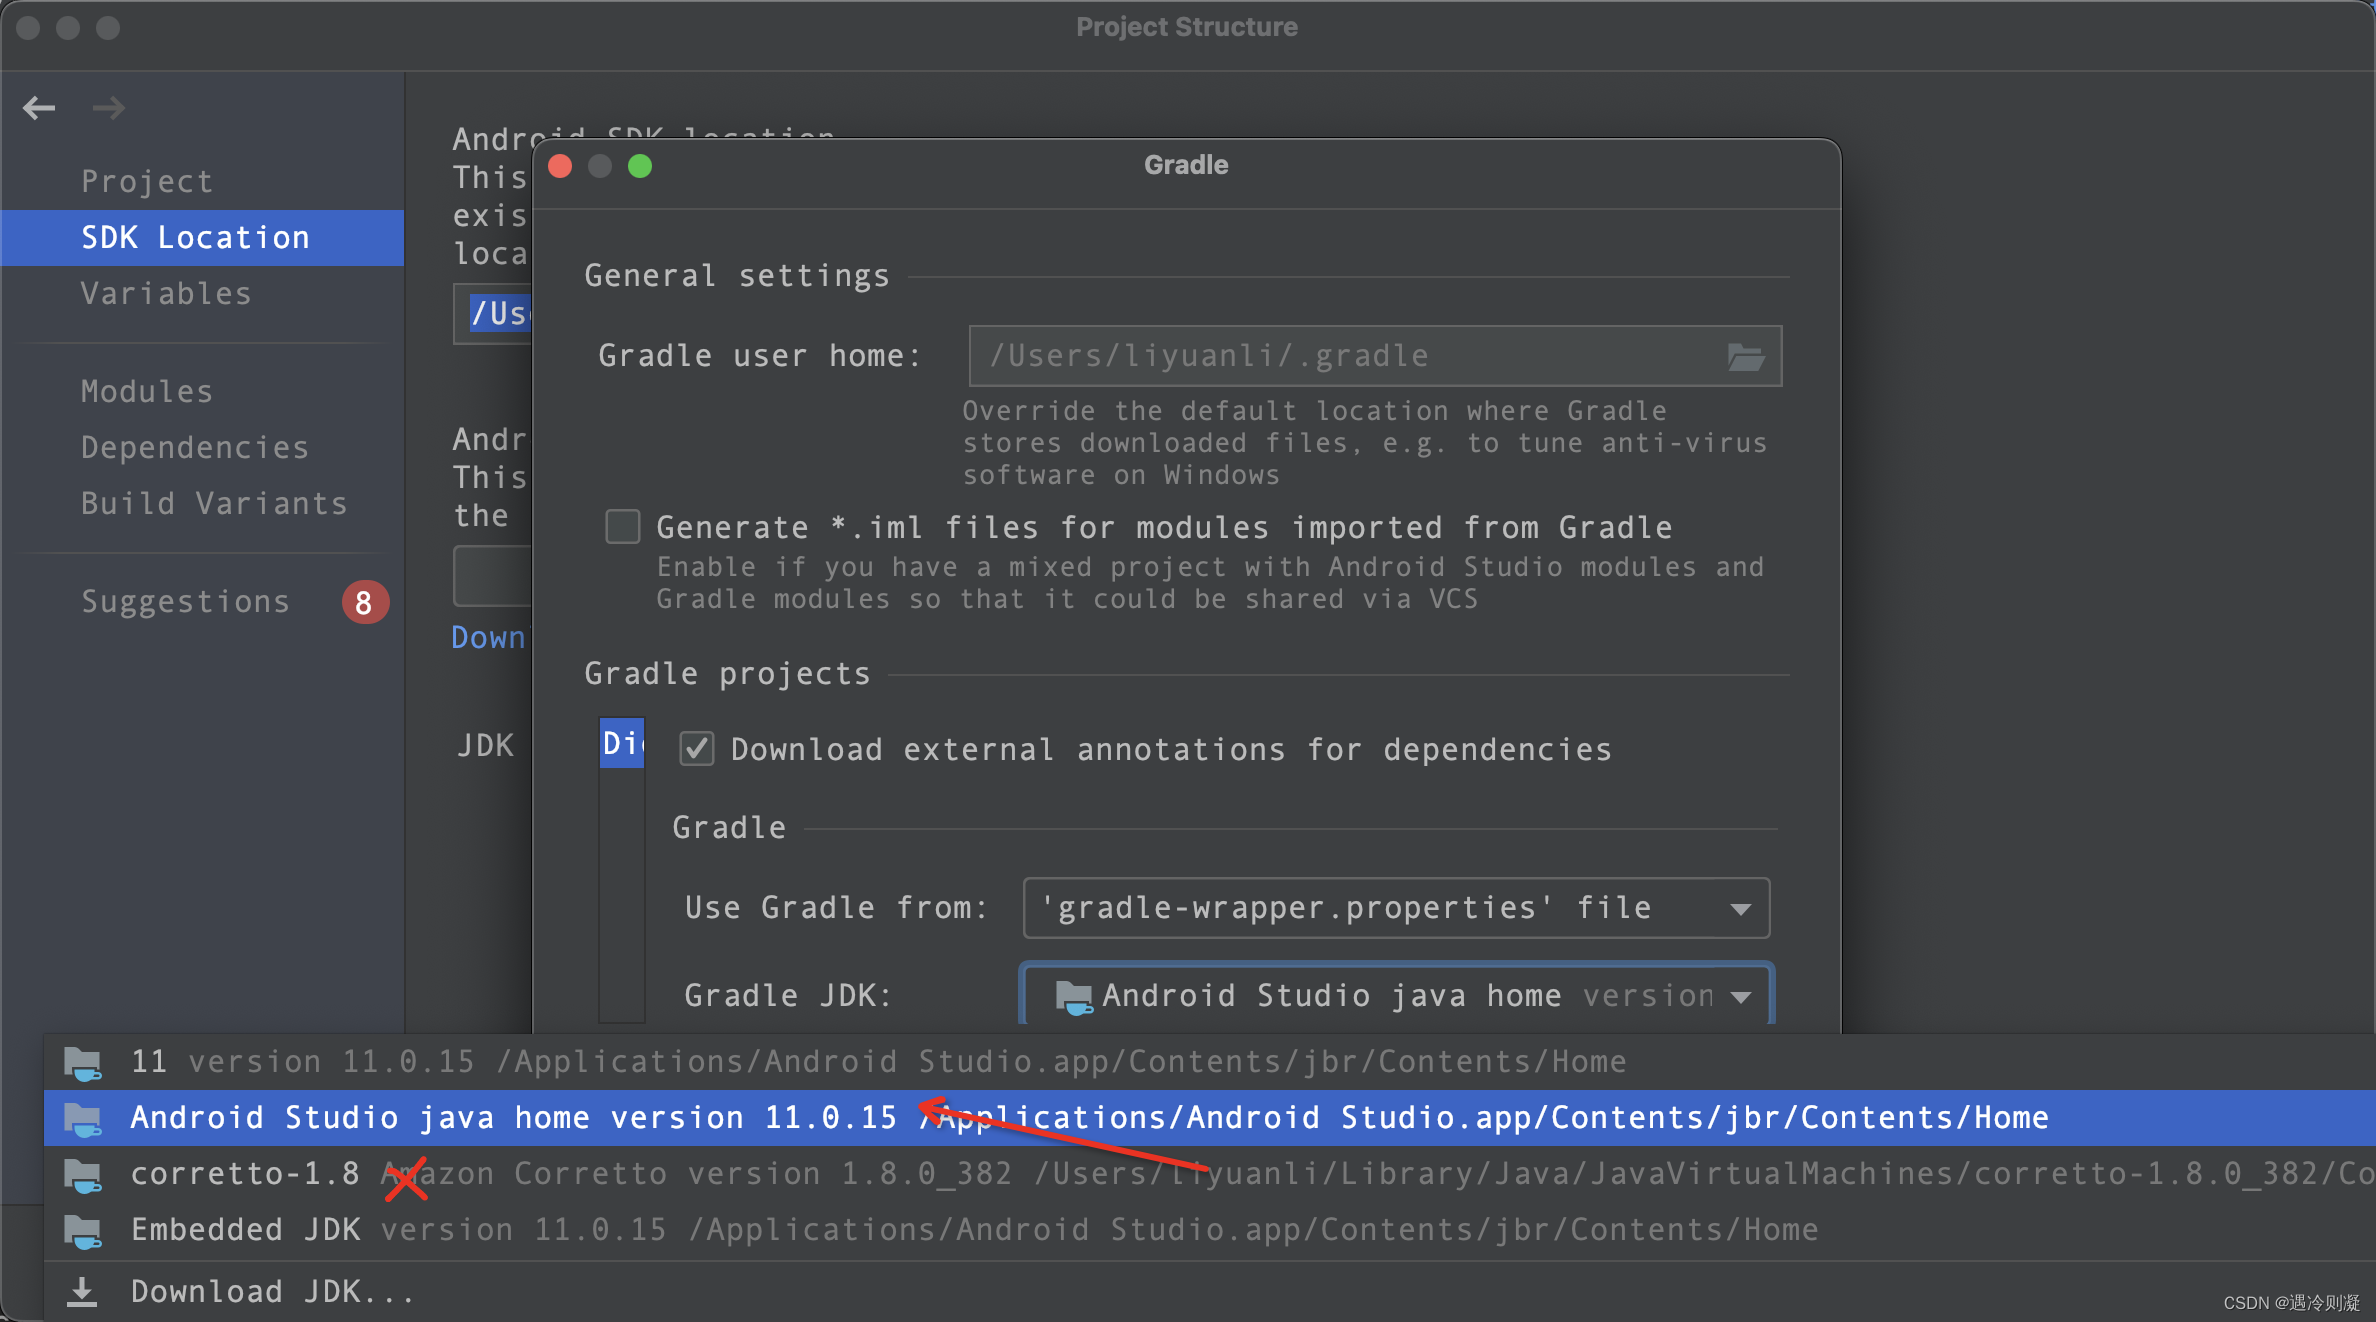Screen dimensions: 2376x1322
Task: Click the download arrow icon beside Download JDK
Action: [x=82, y=1292]
